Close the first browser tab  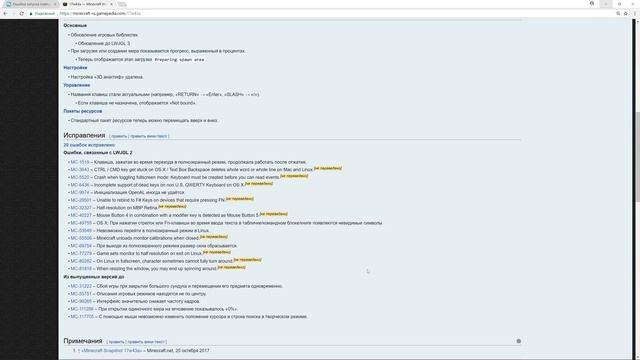pos(55,4)
